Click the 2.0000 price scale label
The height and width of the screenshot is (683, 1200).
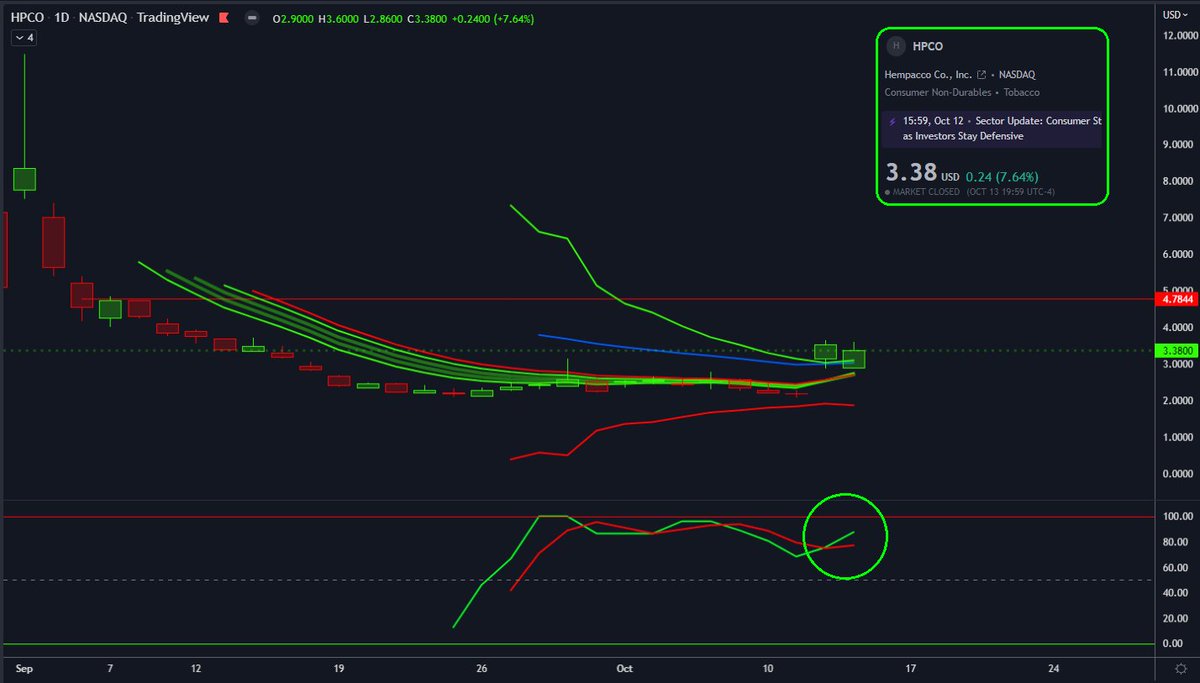point(1179,401)
